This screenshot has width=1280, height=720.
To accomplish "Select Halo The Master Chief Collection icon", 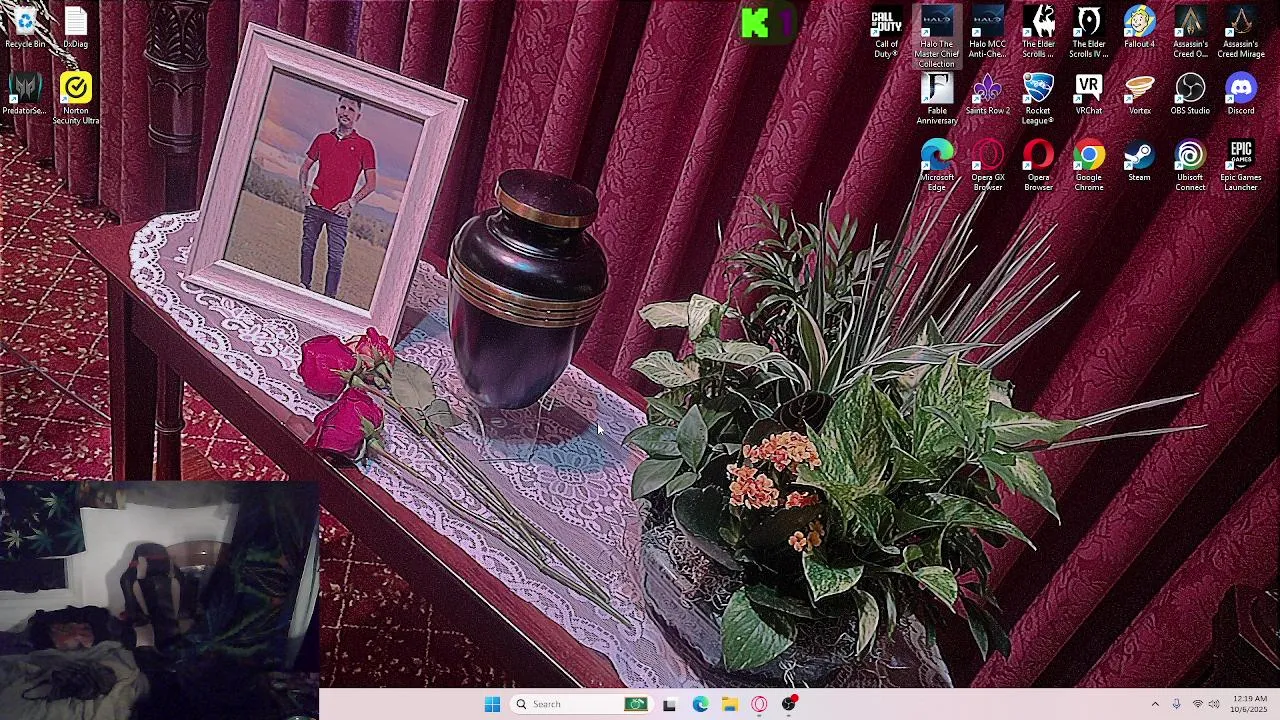I will coord(937,38).
